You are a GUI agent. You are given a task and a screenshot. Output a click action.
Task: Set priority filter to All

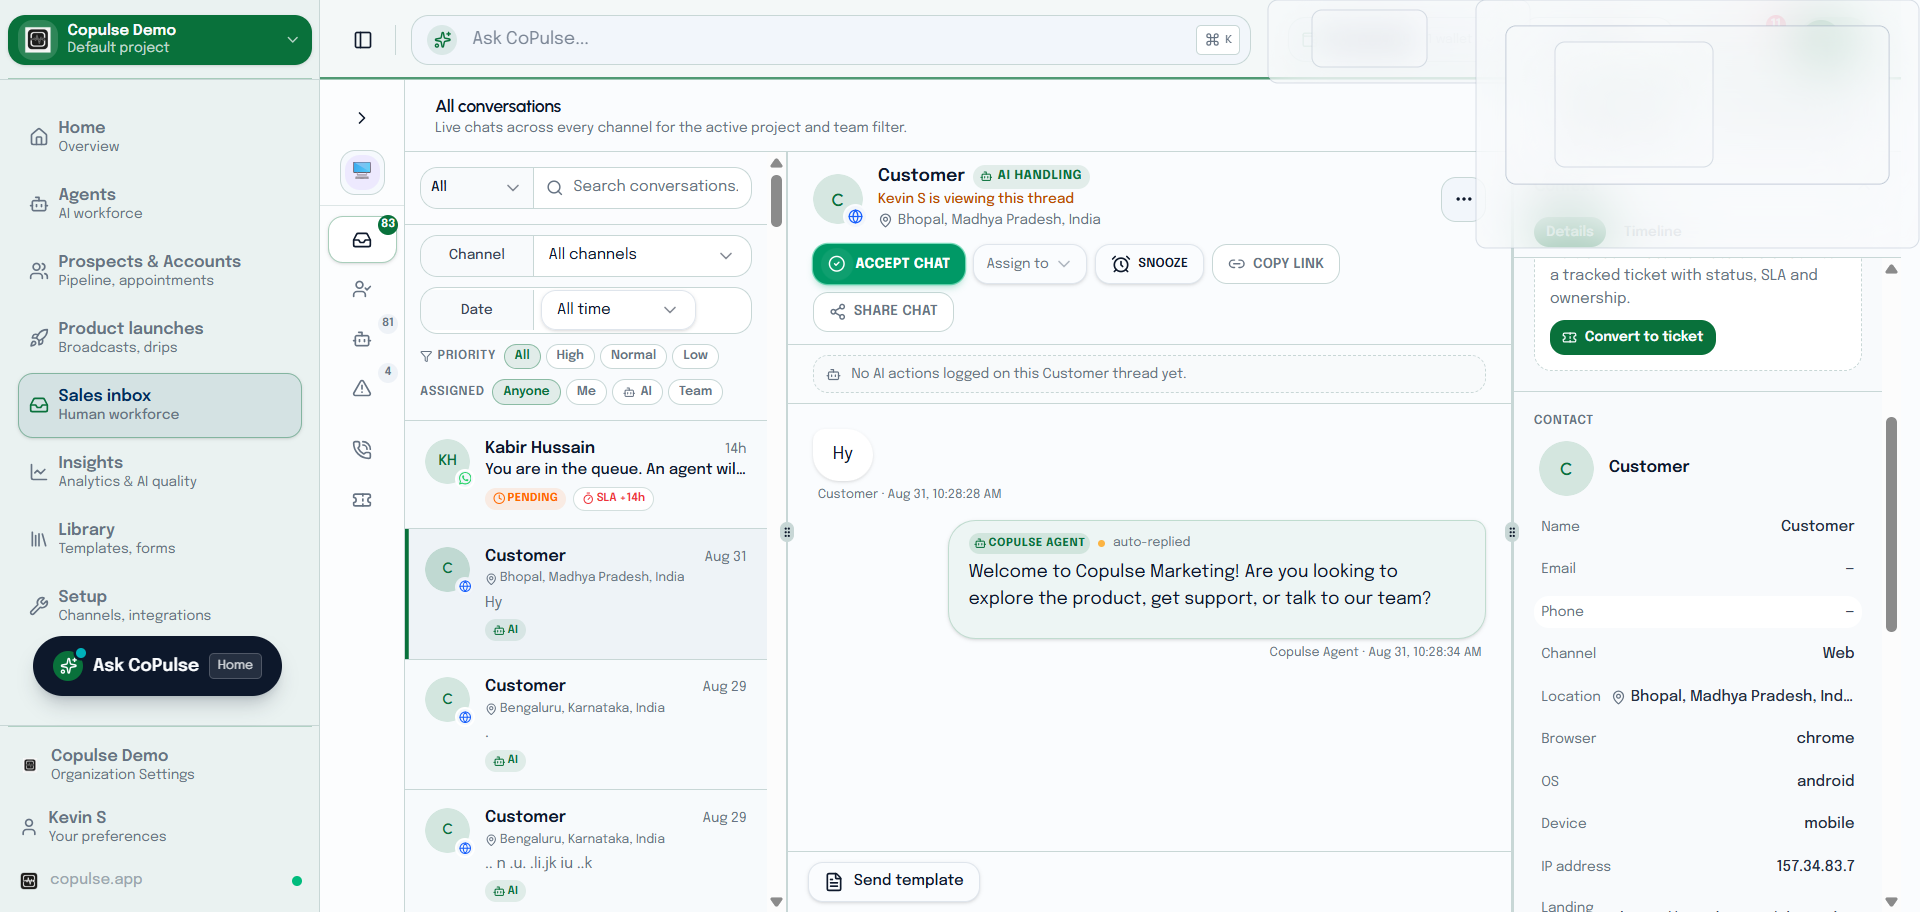click(522, 356)
